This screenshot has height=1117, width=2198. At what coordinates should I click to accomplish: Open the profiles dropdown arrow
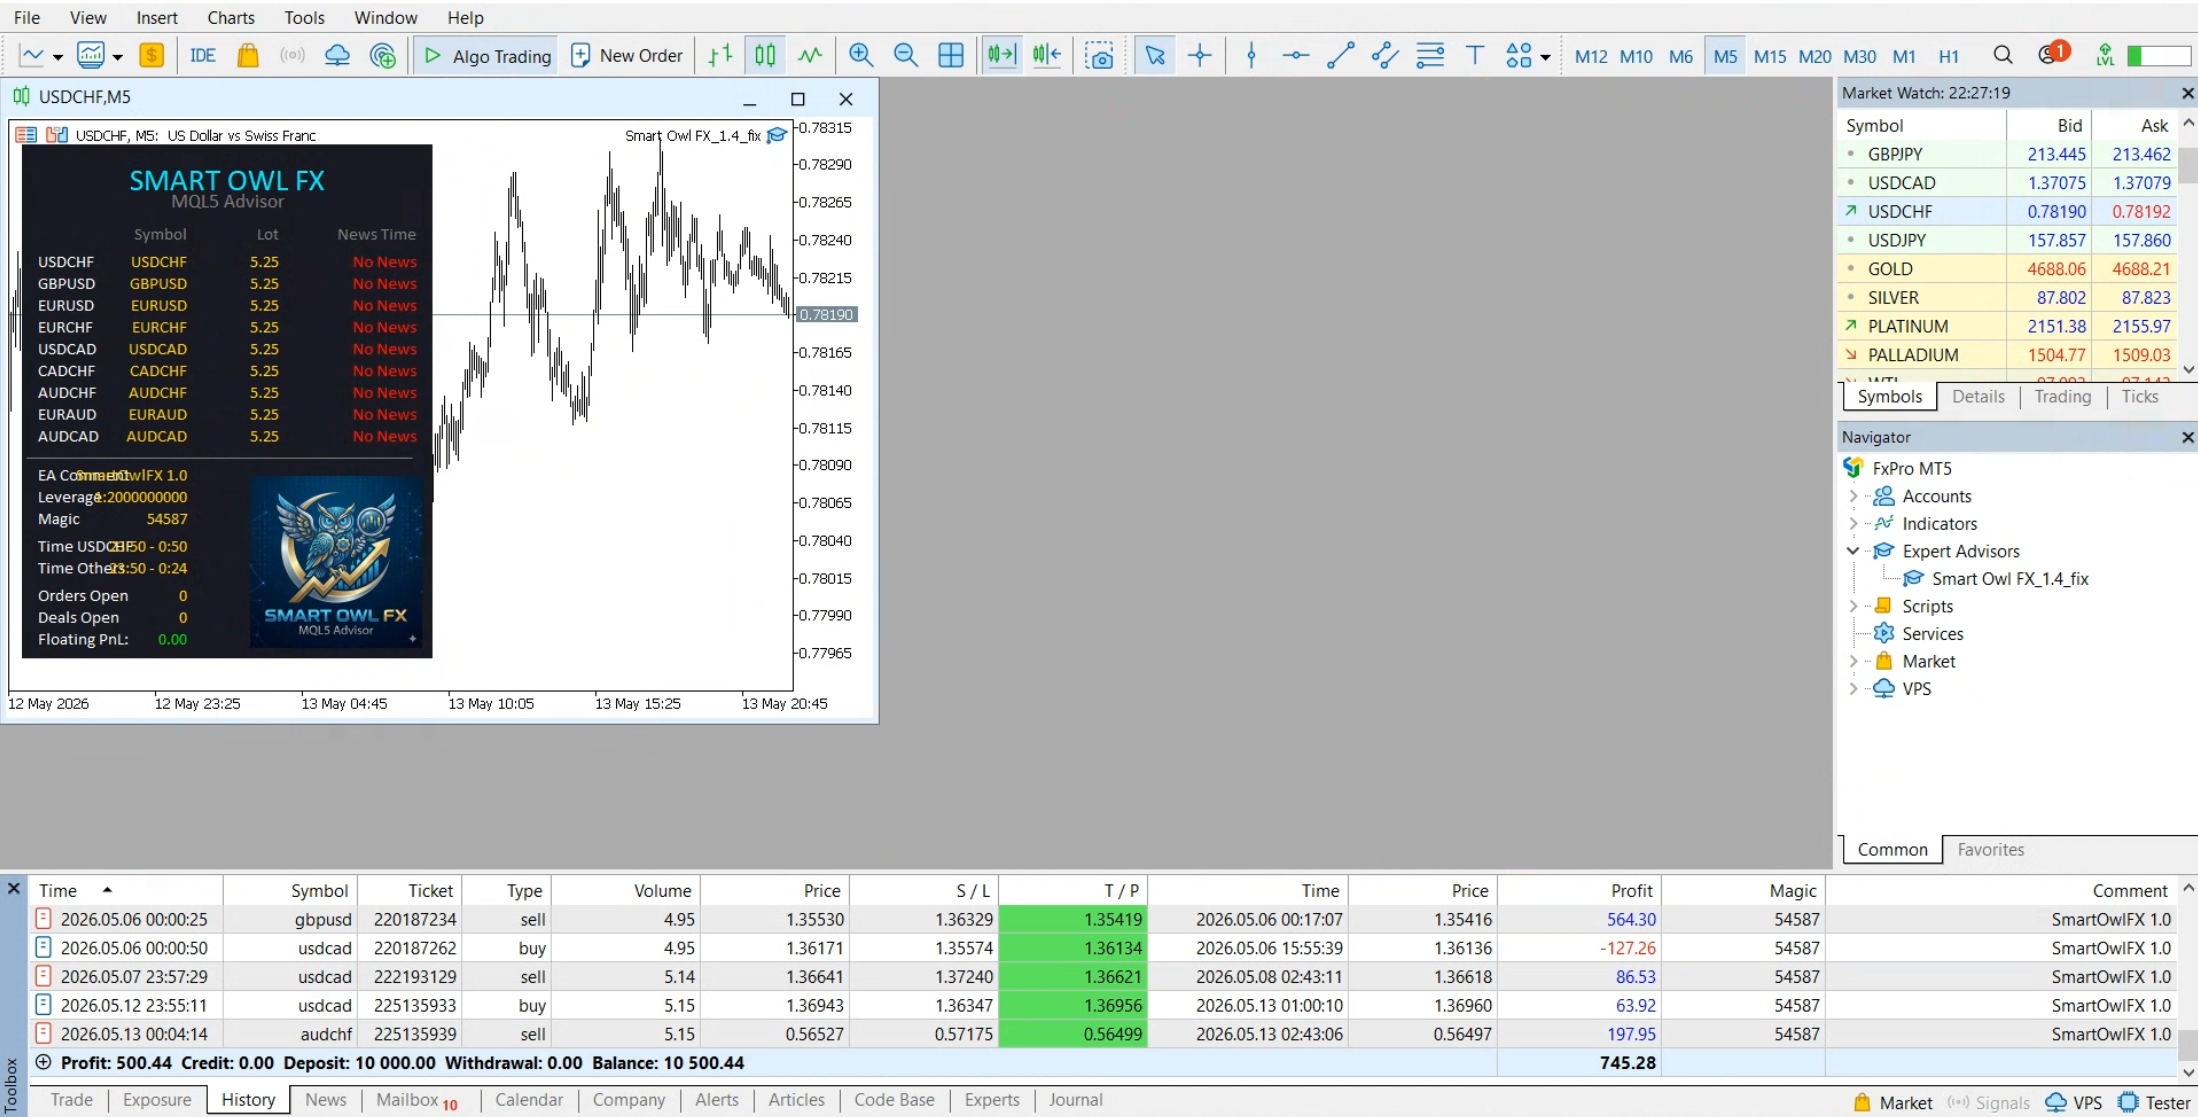(118, 57)
